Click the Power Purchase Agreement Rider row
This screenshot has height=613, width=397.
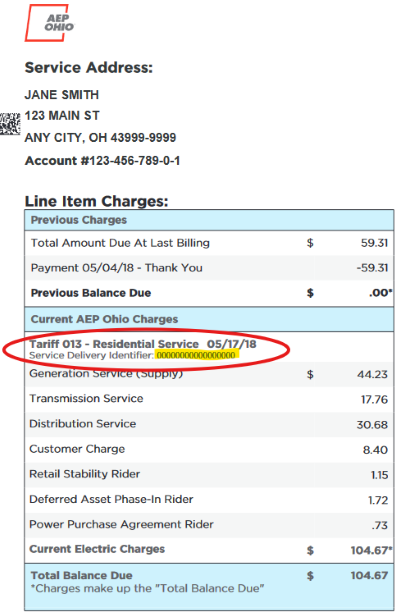(x=209, y=525)
